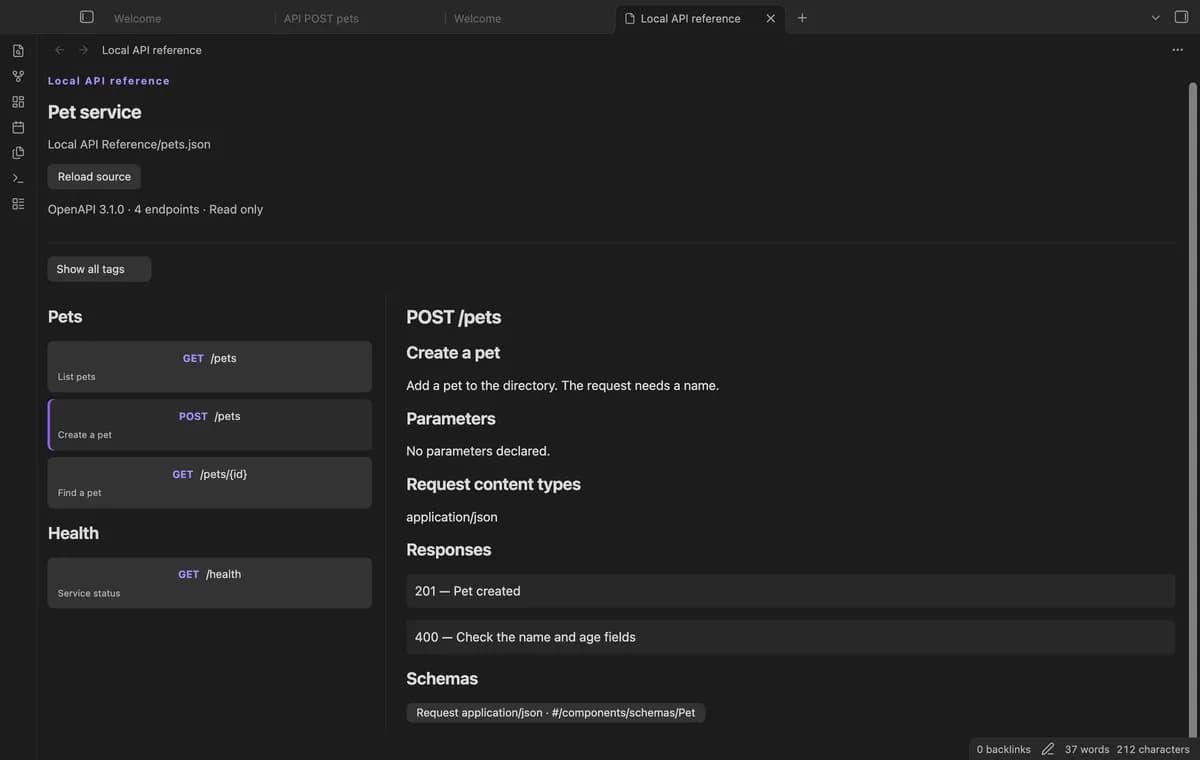
Task: Click the POST /pets detail heading
Action: click(x=454, y=317)
